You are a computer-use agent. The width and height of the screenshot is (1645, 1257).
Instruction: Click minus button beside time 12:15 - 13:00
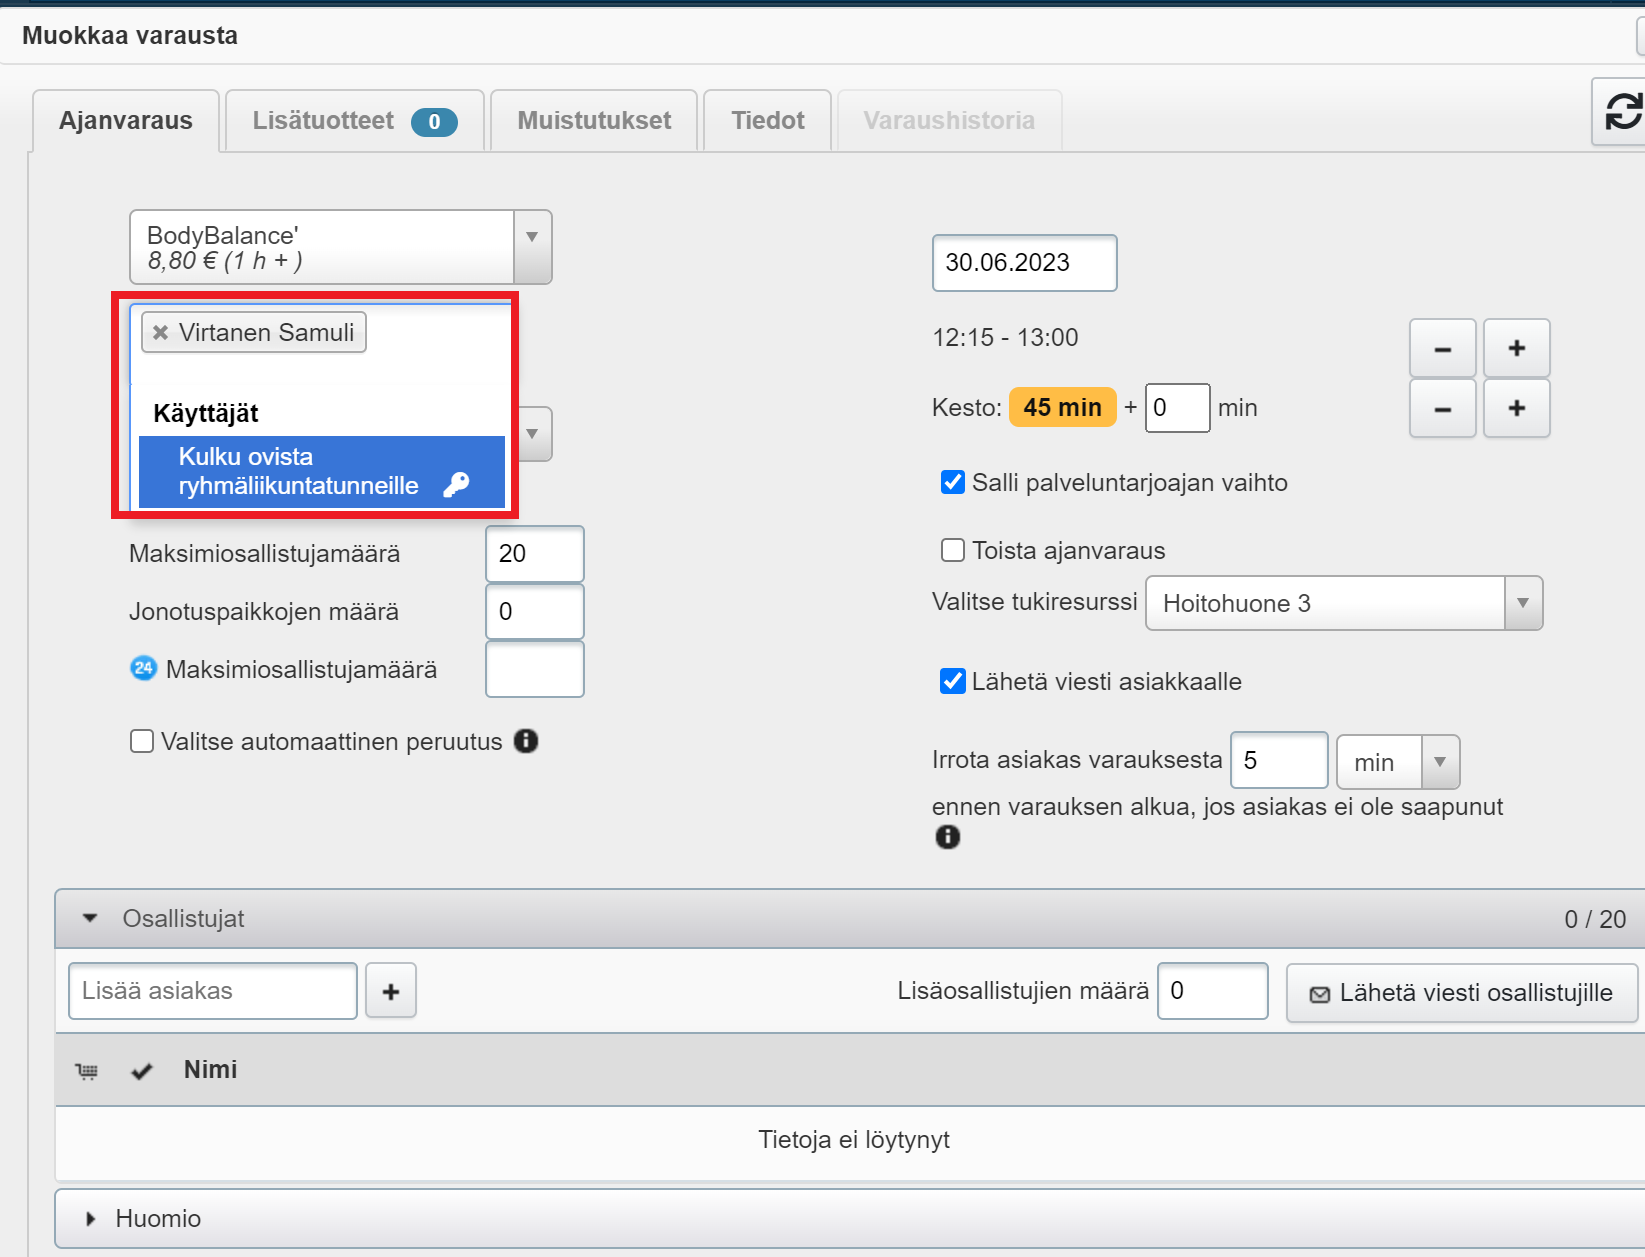click(x=1442, y=349)
